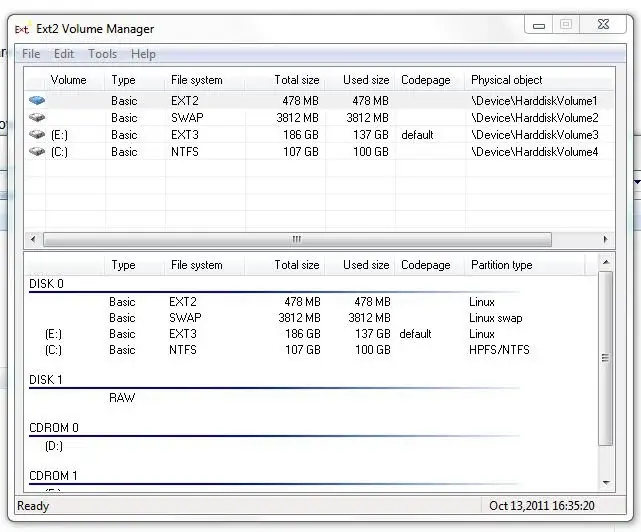The width and height of the screenshot is (641, 532).
Task: Click down arrow of lower pane scrollbar
Action: pos(606,483)
